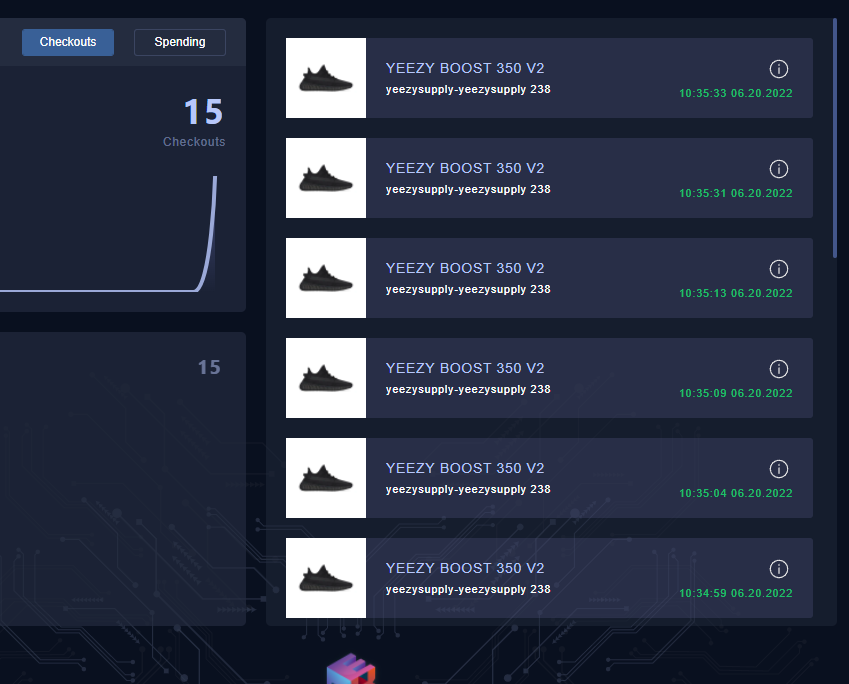
Task: Click yeezysupply 238 profile text at 10:34:59
Action: [x=468, y=590]
